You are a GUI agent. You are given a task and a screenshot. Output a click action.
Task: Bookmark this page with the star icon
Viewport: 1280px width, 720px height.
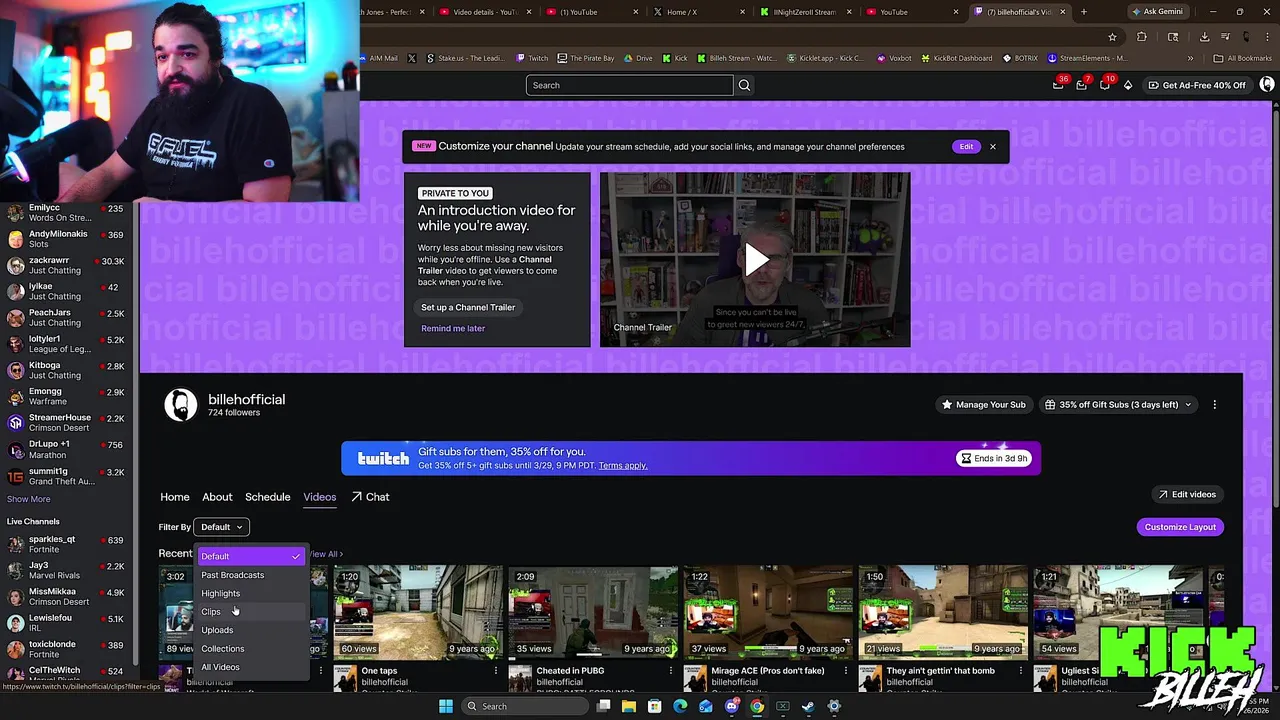[1112, 37]
